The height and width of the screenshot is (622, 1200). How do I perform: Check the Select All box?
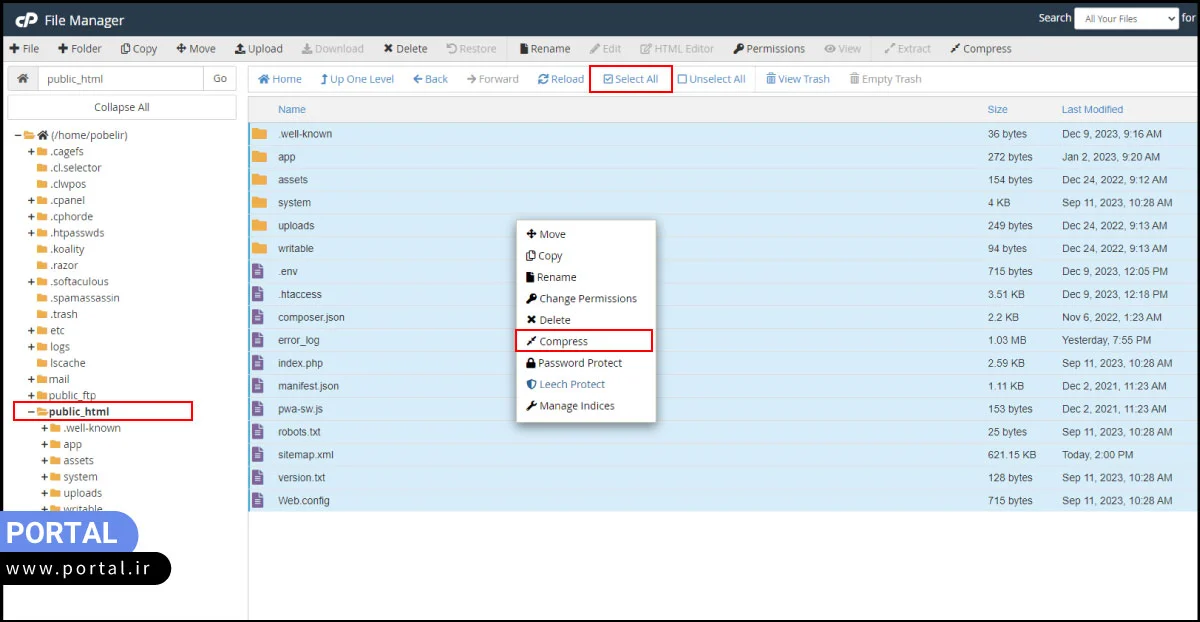click(x=608, y=79)
